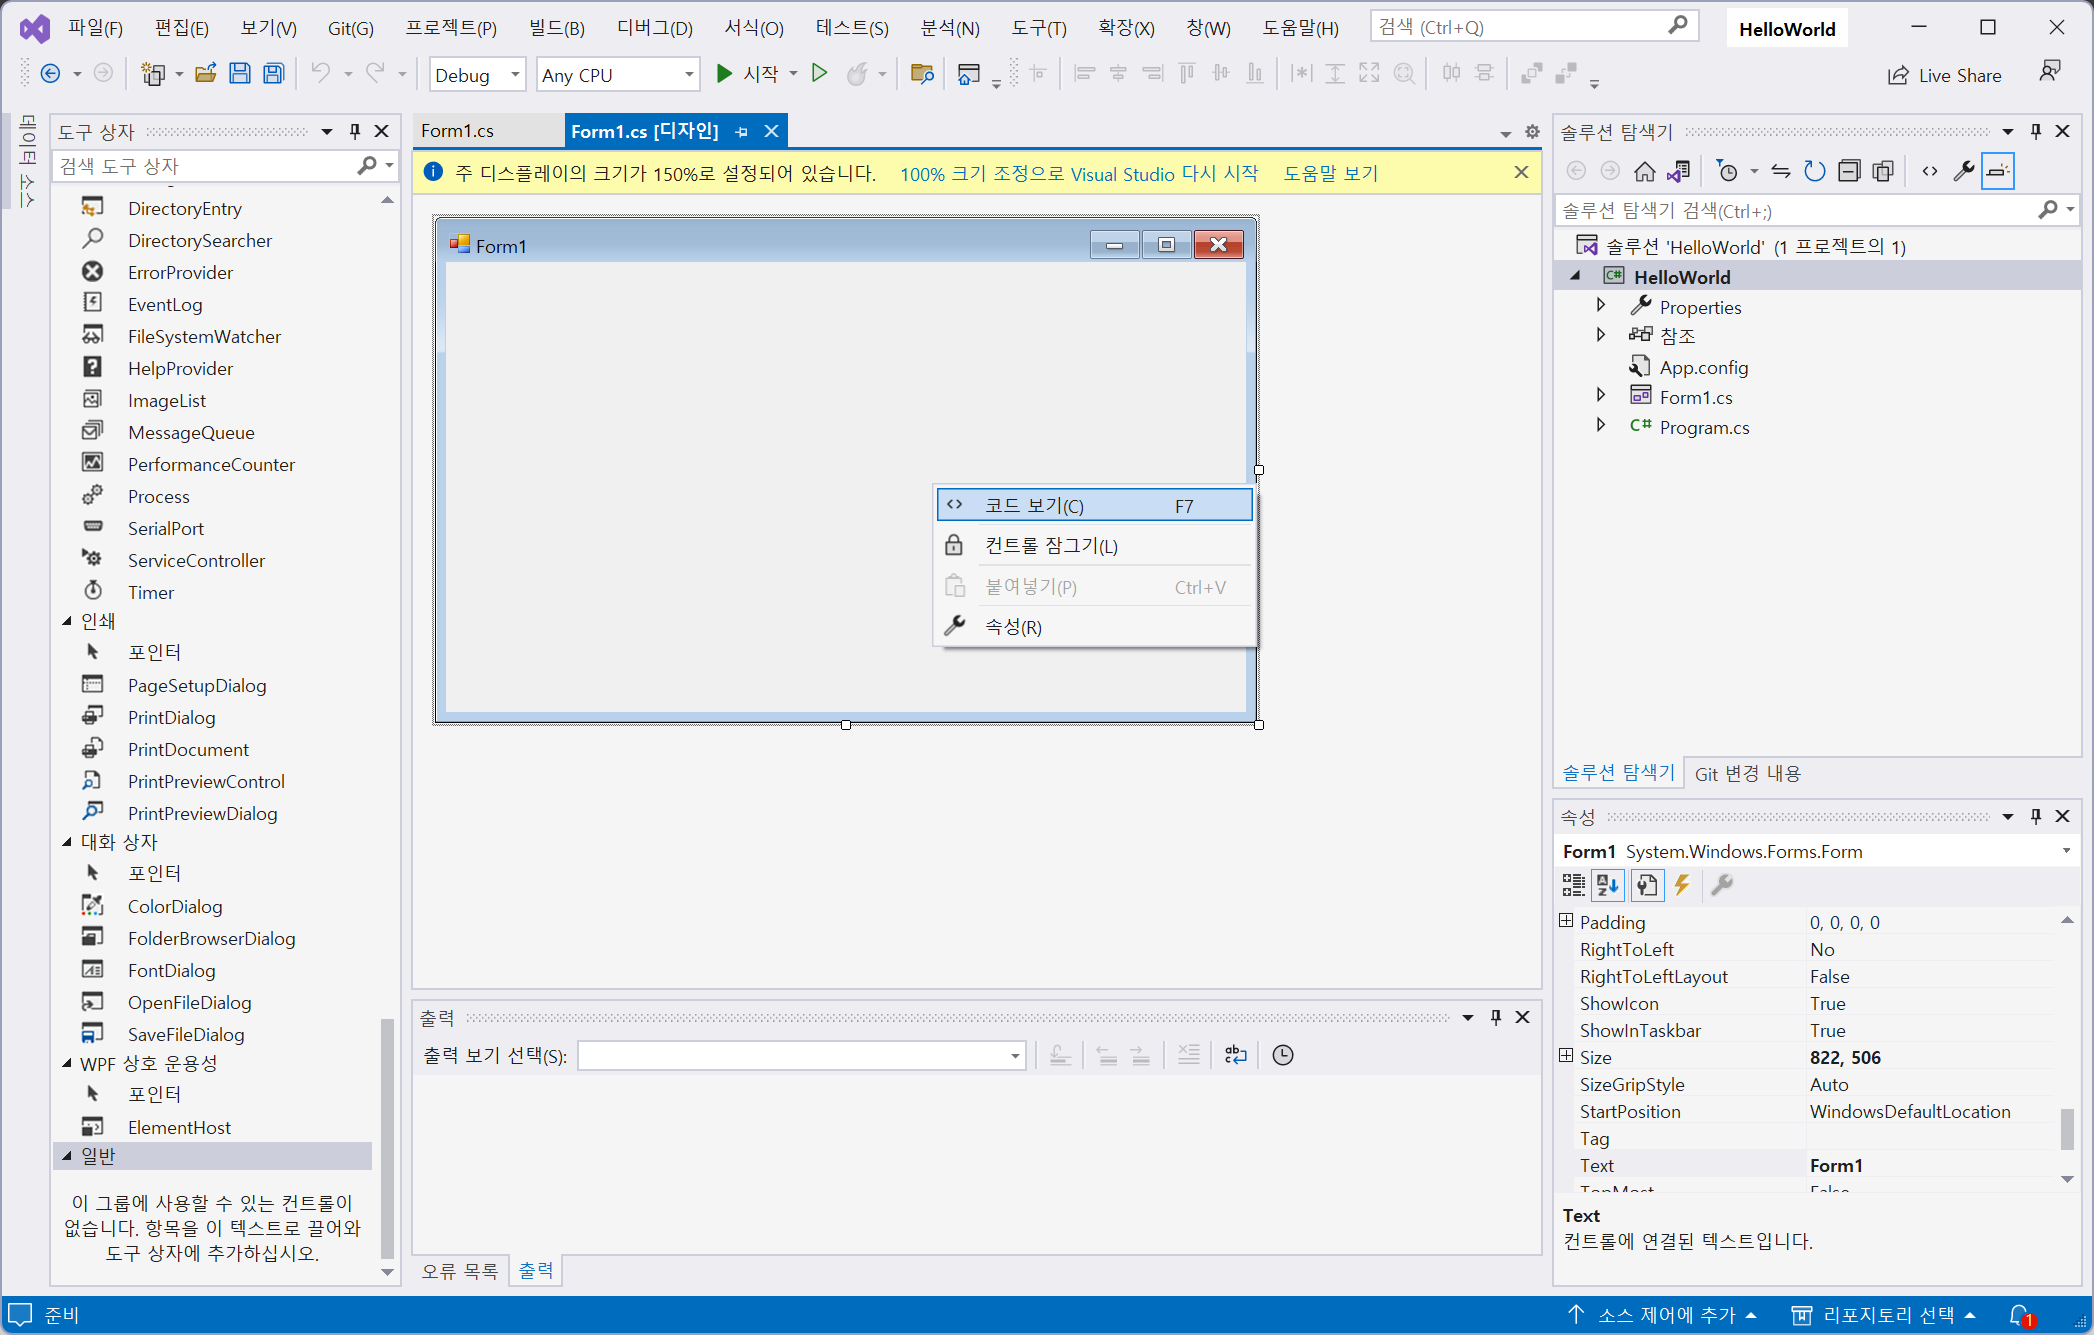
Task: Click the Refresh icon in Solution Explorer
Action: (x=1814, y=171)
